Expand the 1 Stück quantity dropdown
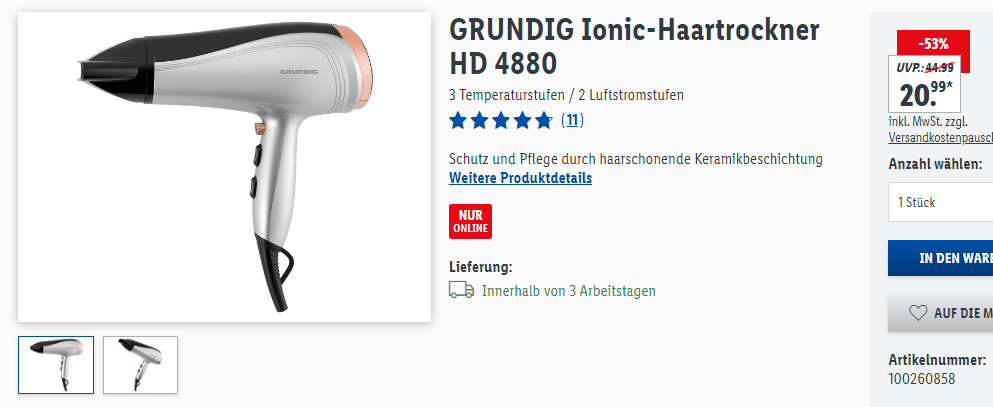This screenshot has width=993, height=407. (x=940, y=202)
